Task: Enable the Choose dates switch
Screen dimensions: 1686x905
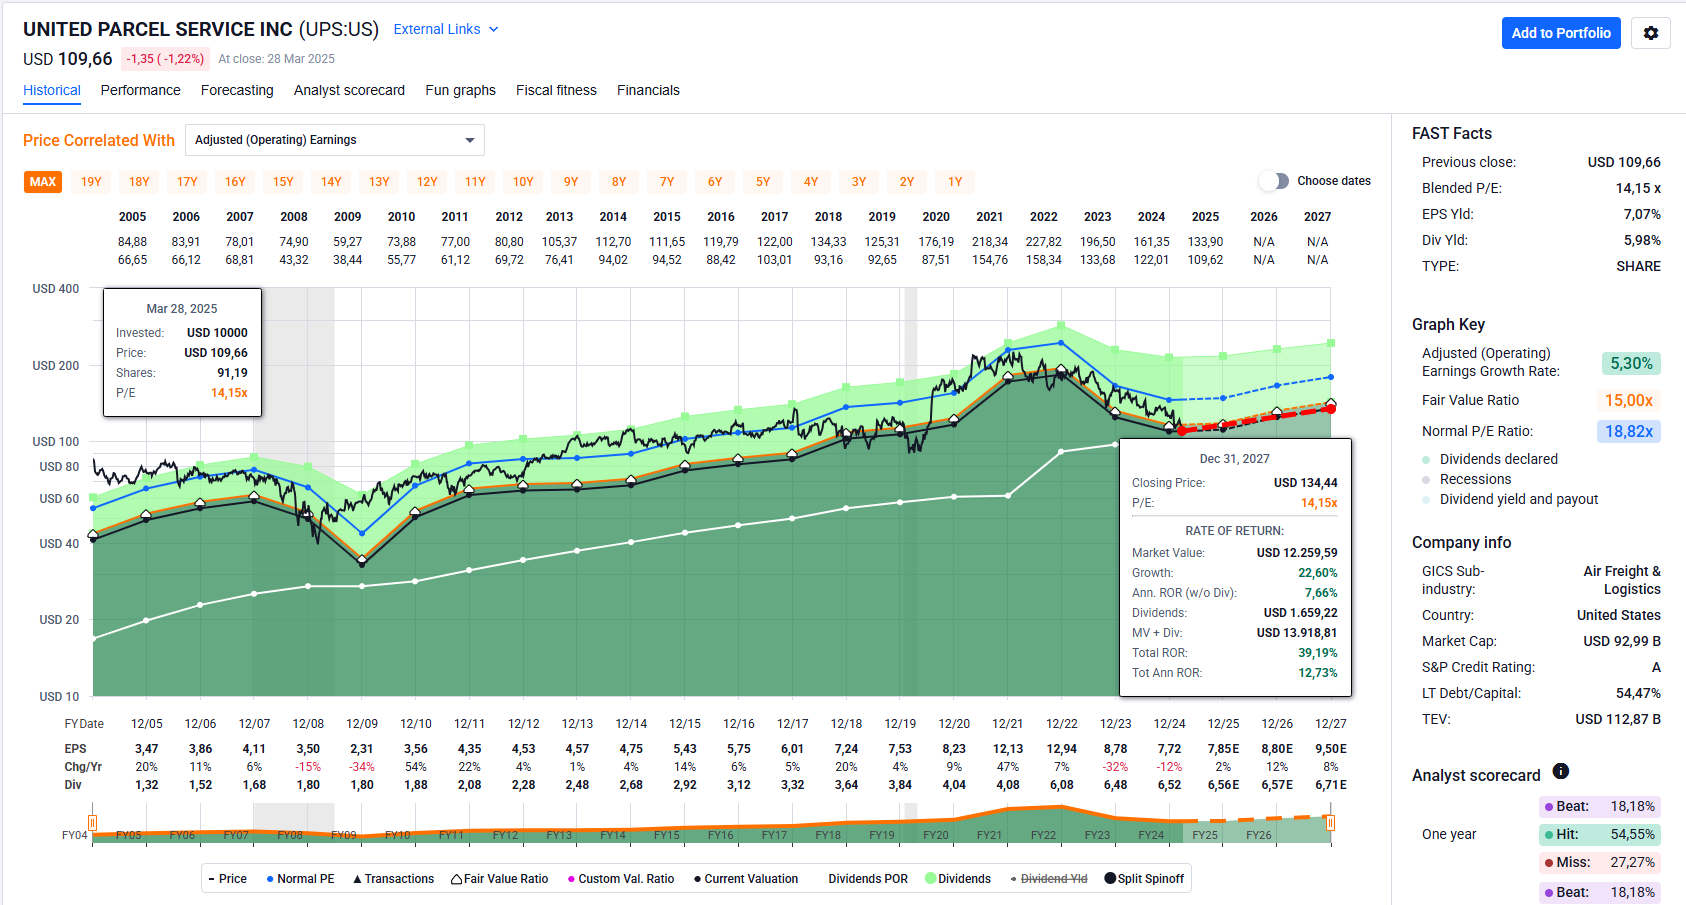Action: pyautogui.click(x=1273, y=181)
